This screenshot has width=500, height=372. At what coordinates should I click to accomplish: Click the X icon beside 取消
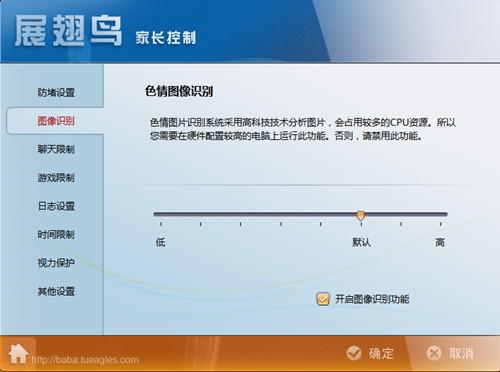tap(434, 353)
